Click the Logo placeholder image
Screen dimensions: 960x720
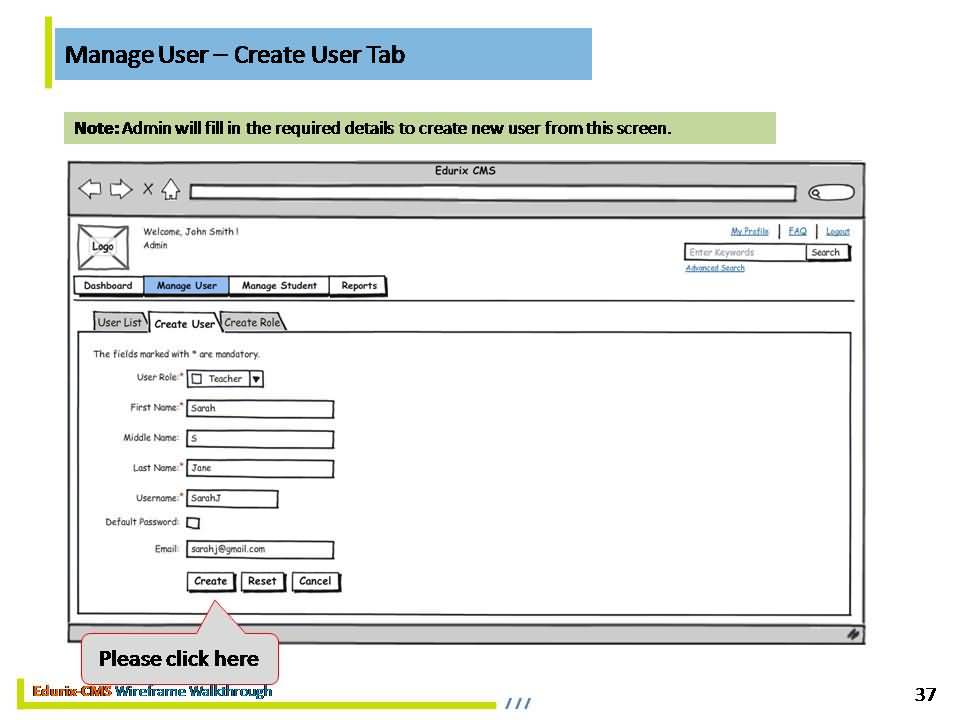[x=102, y=247]
